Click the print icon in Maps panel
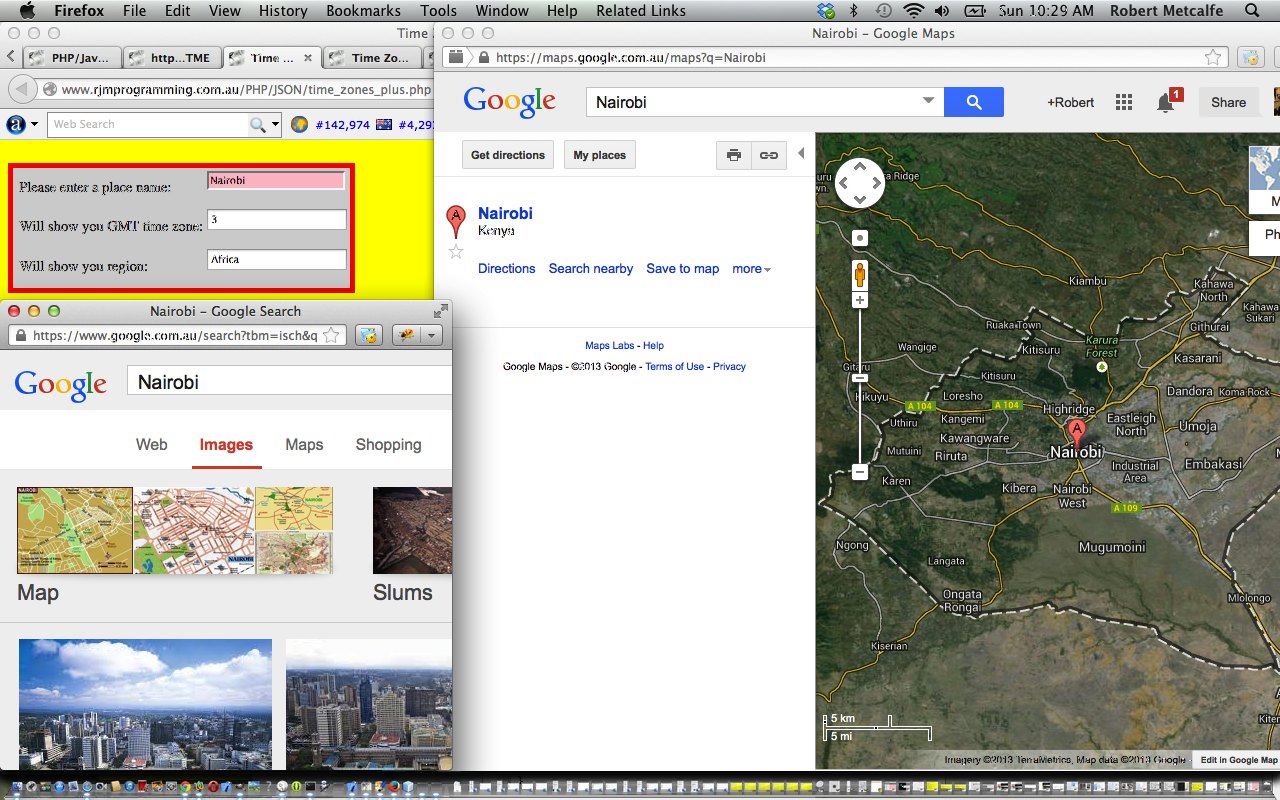 (734, 155)
